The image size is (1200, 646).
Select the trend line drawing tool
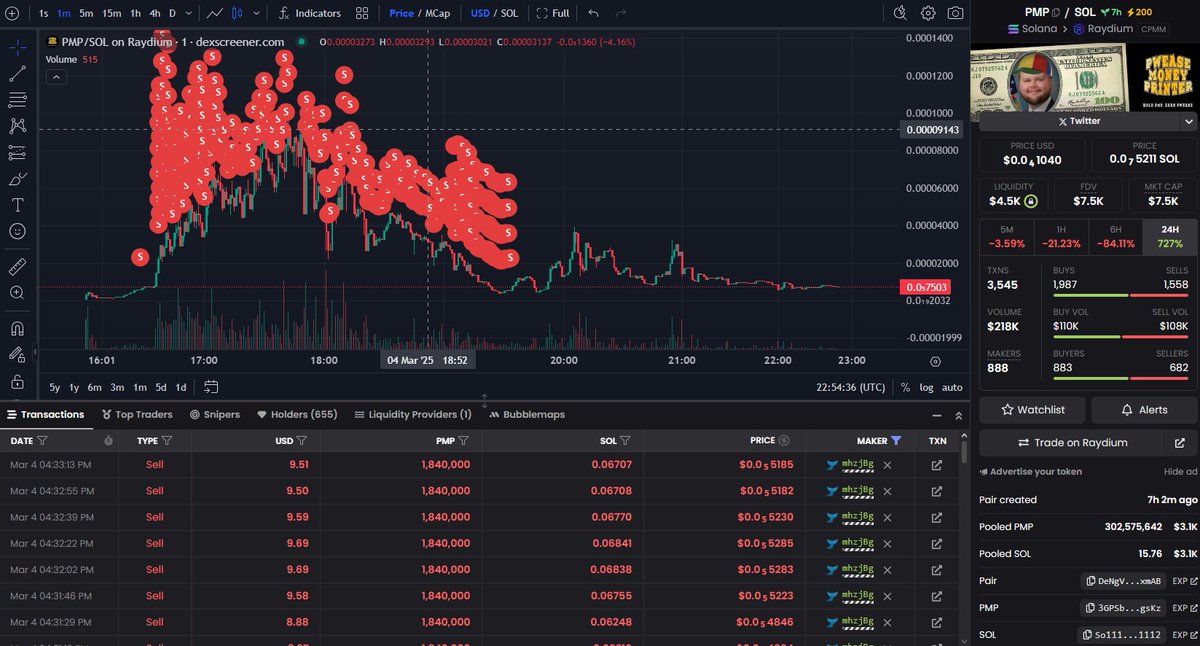(17, 73)
